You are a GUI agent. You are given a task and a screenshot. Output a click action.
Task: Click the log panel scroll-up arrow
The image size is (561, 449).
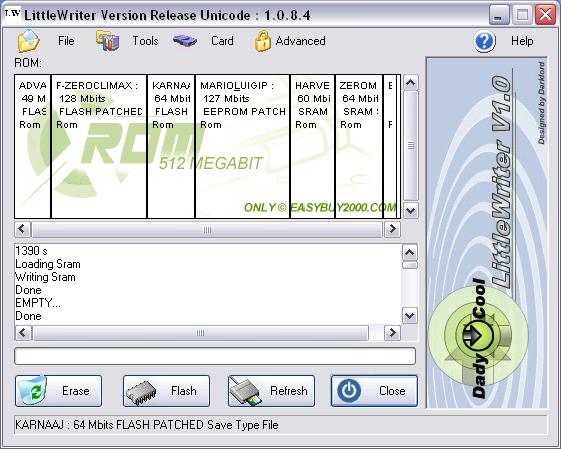410,253
